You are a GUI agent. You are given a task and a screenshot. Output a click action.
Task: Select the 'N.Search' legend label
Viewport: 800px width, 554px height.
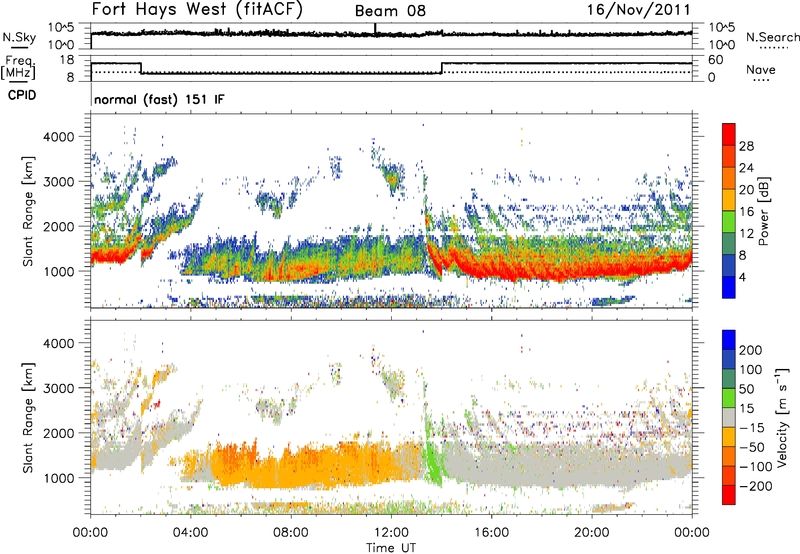click(x=772, y=37)
